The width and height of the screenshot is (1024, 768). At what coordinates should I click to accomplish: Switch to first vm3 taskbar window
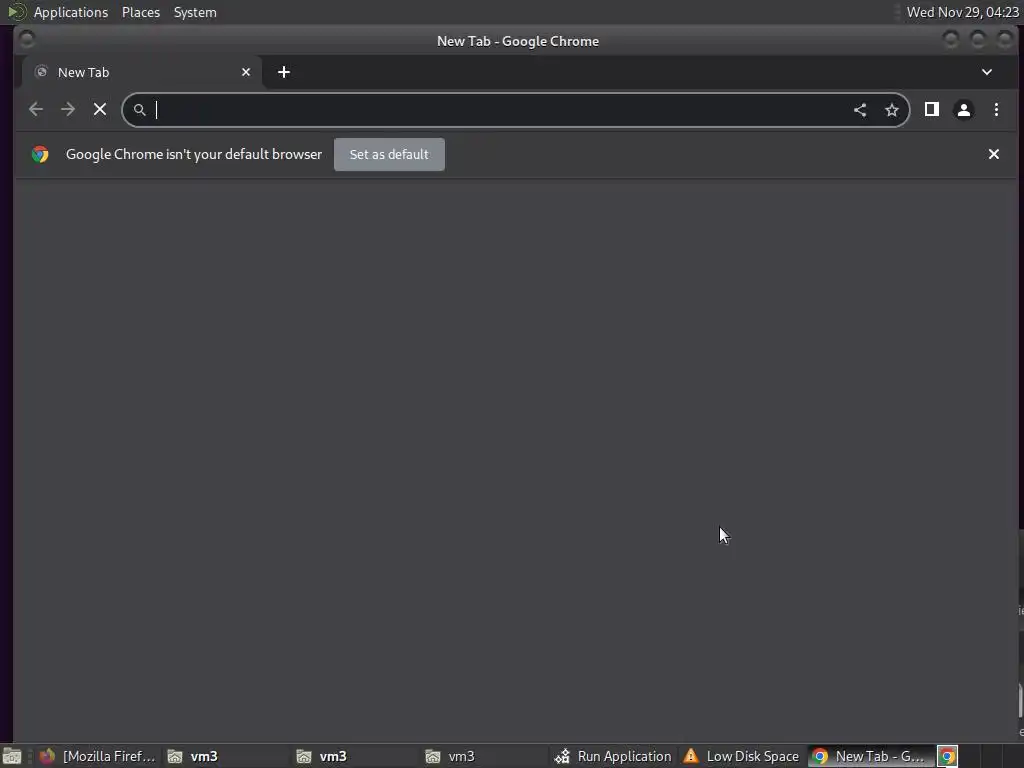(227, 756)
